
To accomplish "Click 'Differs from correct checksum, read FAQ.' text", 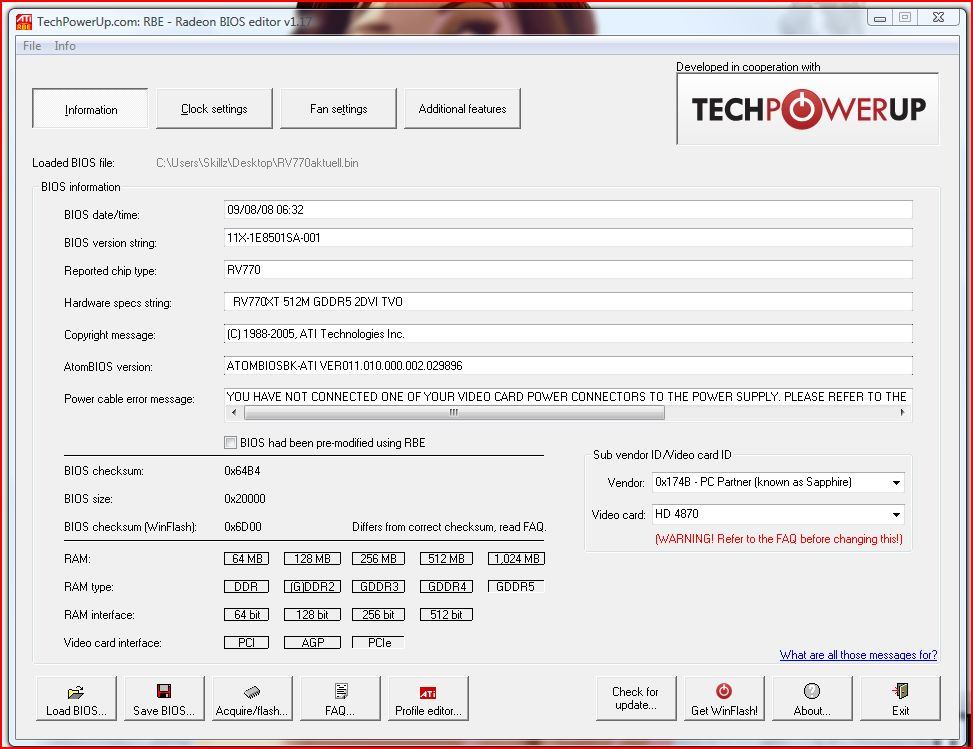I will click(449, 527).
